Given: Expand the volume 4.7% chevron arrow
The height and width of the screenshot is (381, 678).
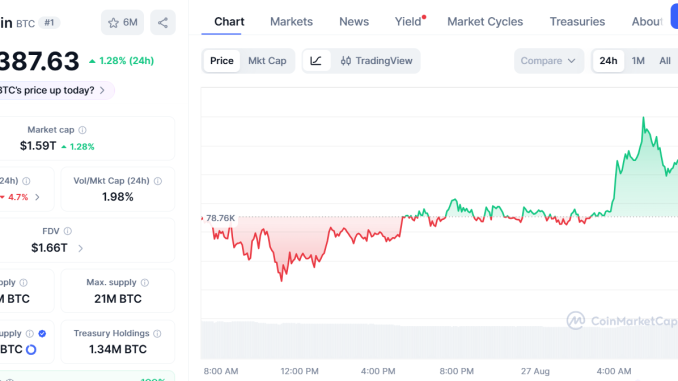Looking at the screenshot, I should coord(37,197).
